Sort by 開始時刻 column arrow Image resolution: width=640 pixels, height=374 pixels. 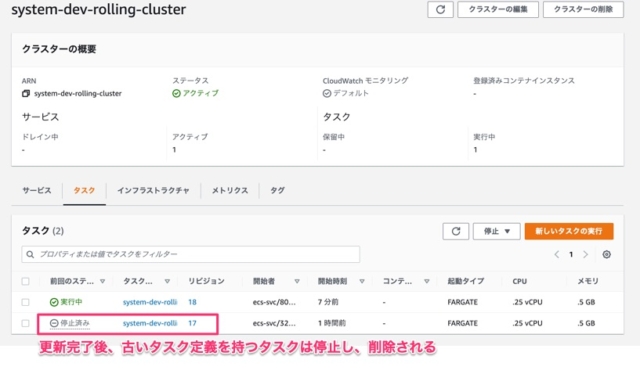point(362,281)
